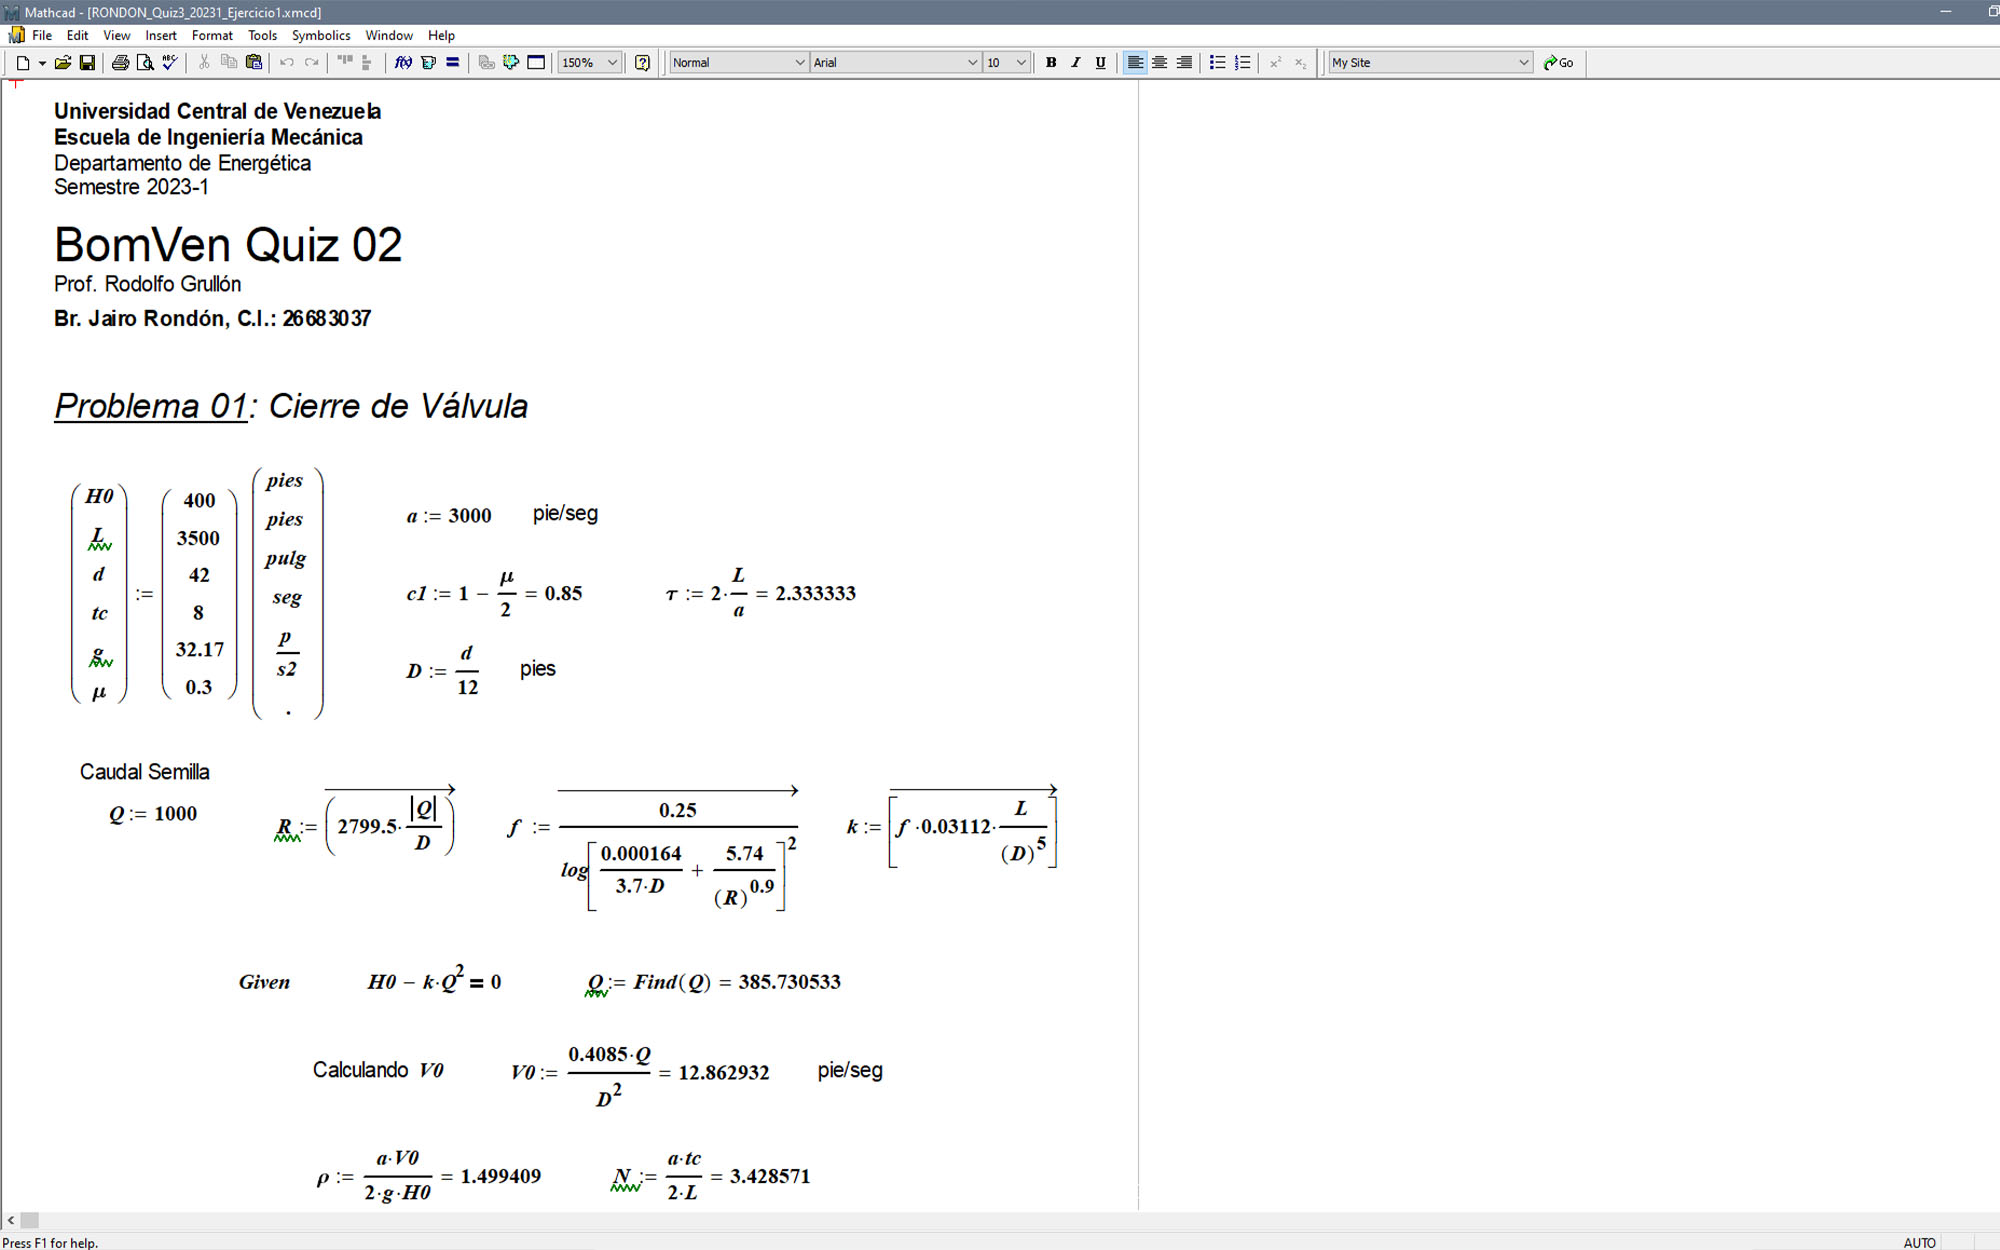Click the Insert Unit measuring cup icon

(x=428, y=62)
